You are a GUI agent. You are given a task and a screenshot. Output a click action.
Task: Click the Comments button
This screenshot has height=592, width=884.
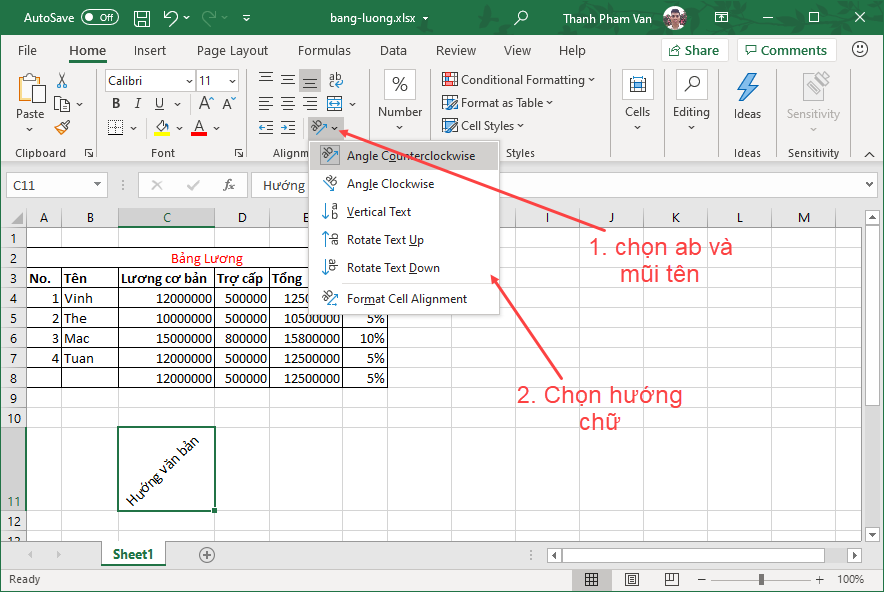point(786,50)
